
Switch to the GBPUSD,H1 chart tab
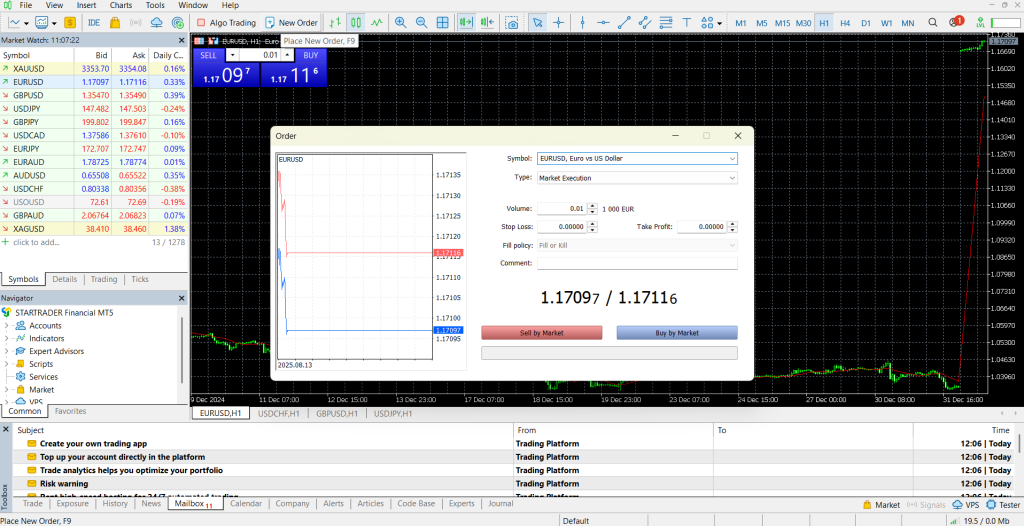pos(337,414)
